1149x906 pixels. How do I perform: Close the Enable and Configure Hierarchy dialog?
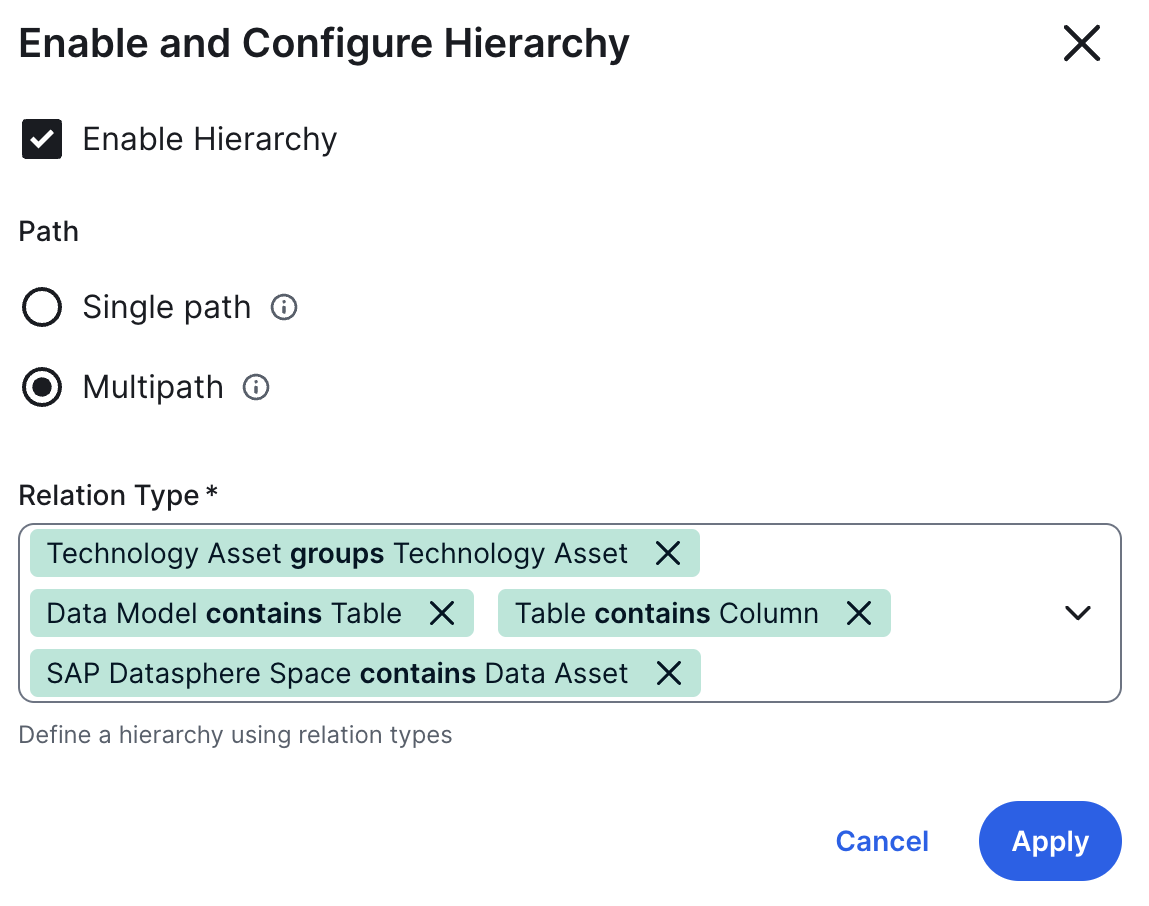tap(1081, 45)
